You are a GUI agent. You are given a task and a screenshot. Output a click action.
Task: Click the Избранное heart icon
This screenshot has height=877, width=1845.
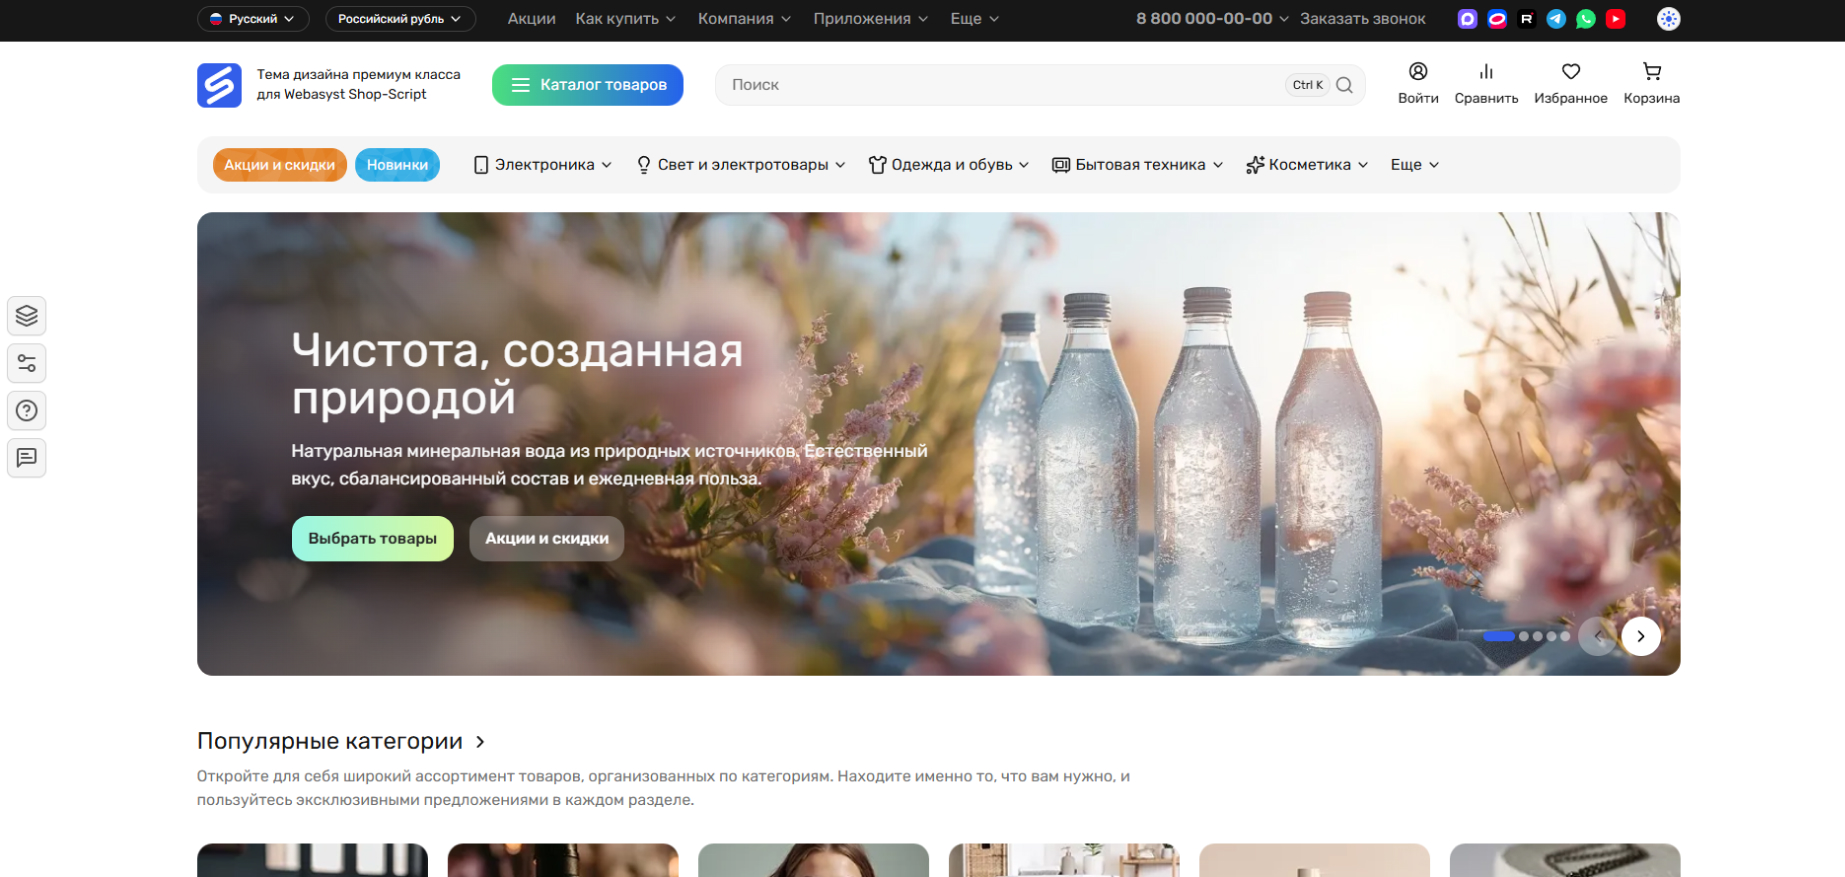pos(1570,73)
